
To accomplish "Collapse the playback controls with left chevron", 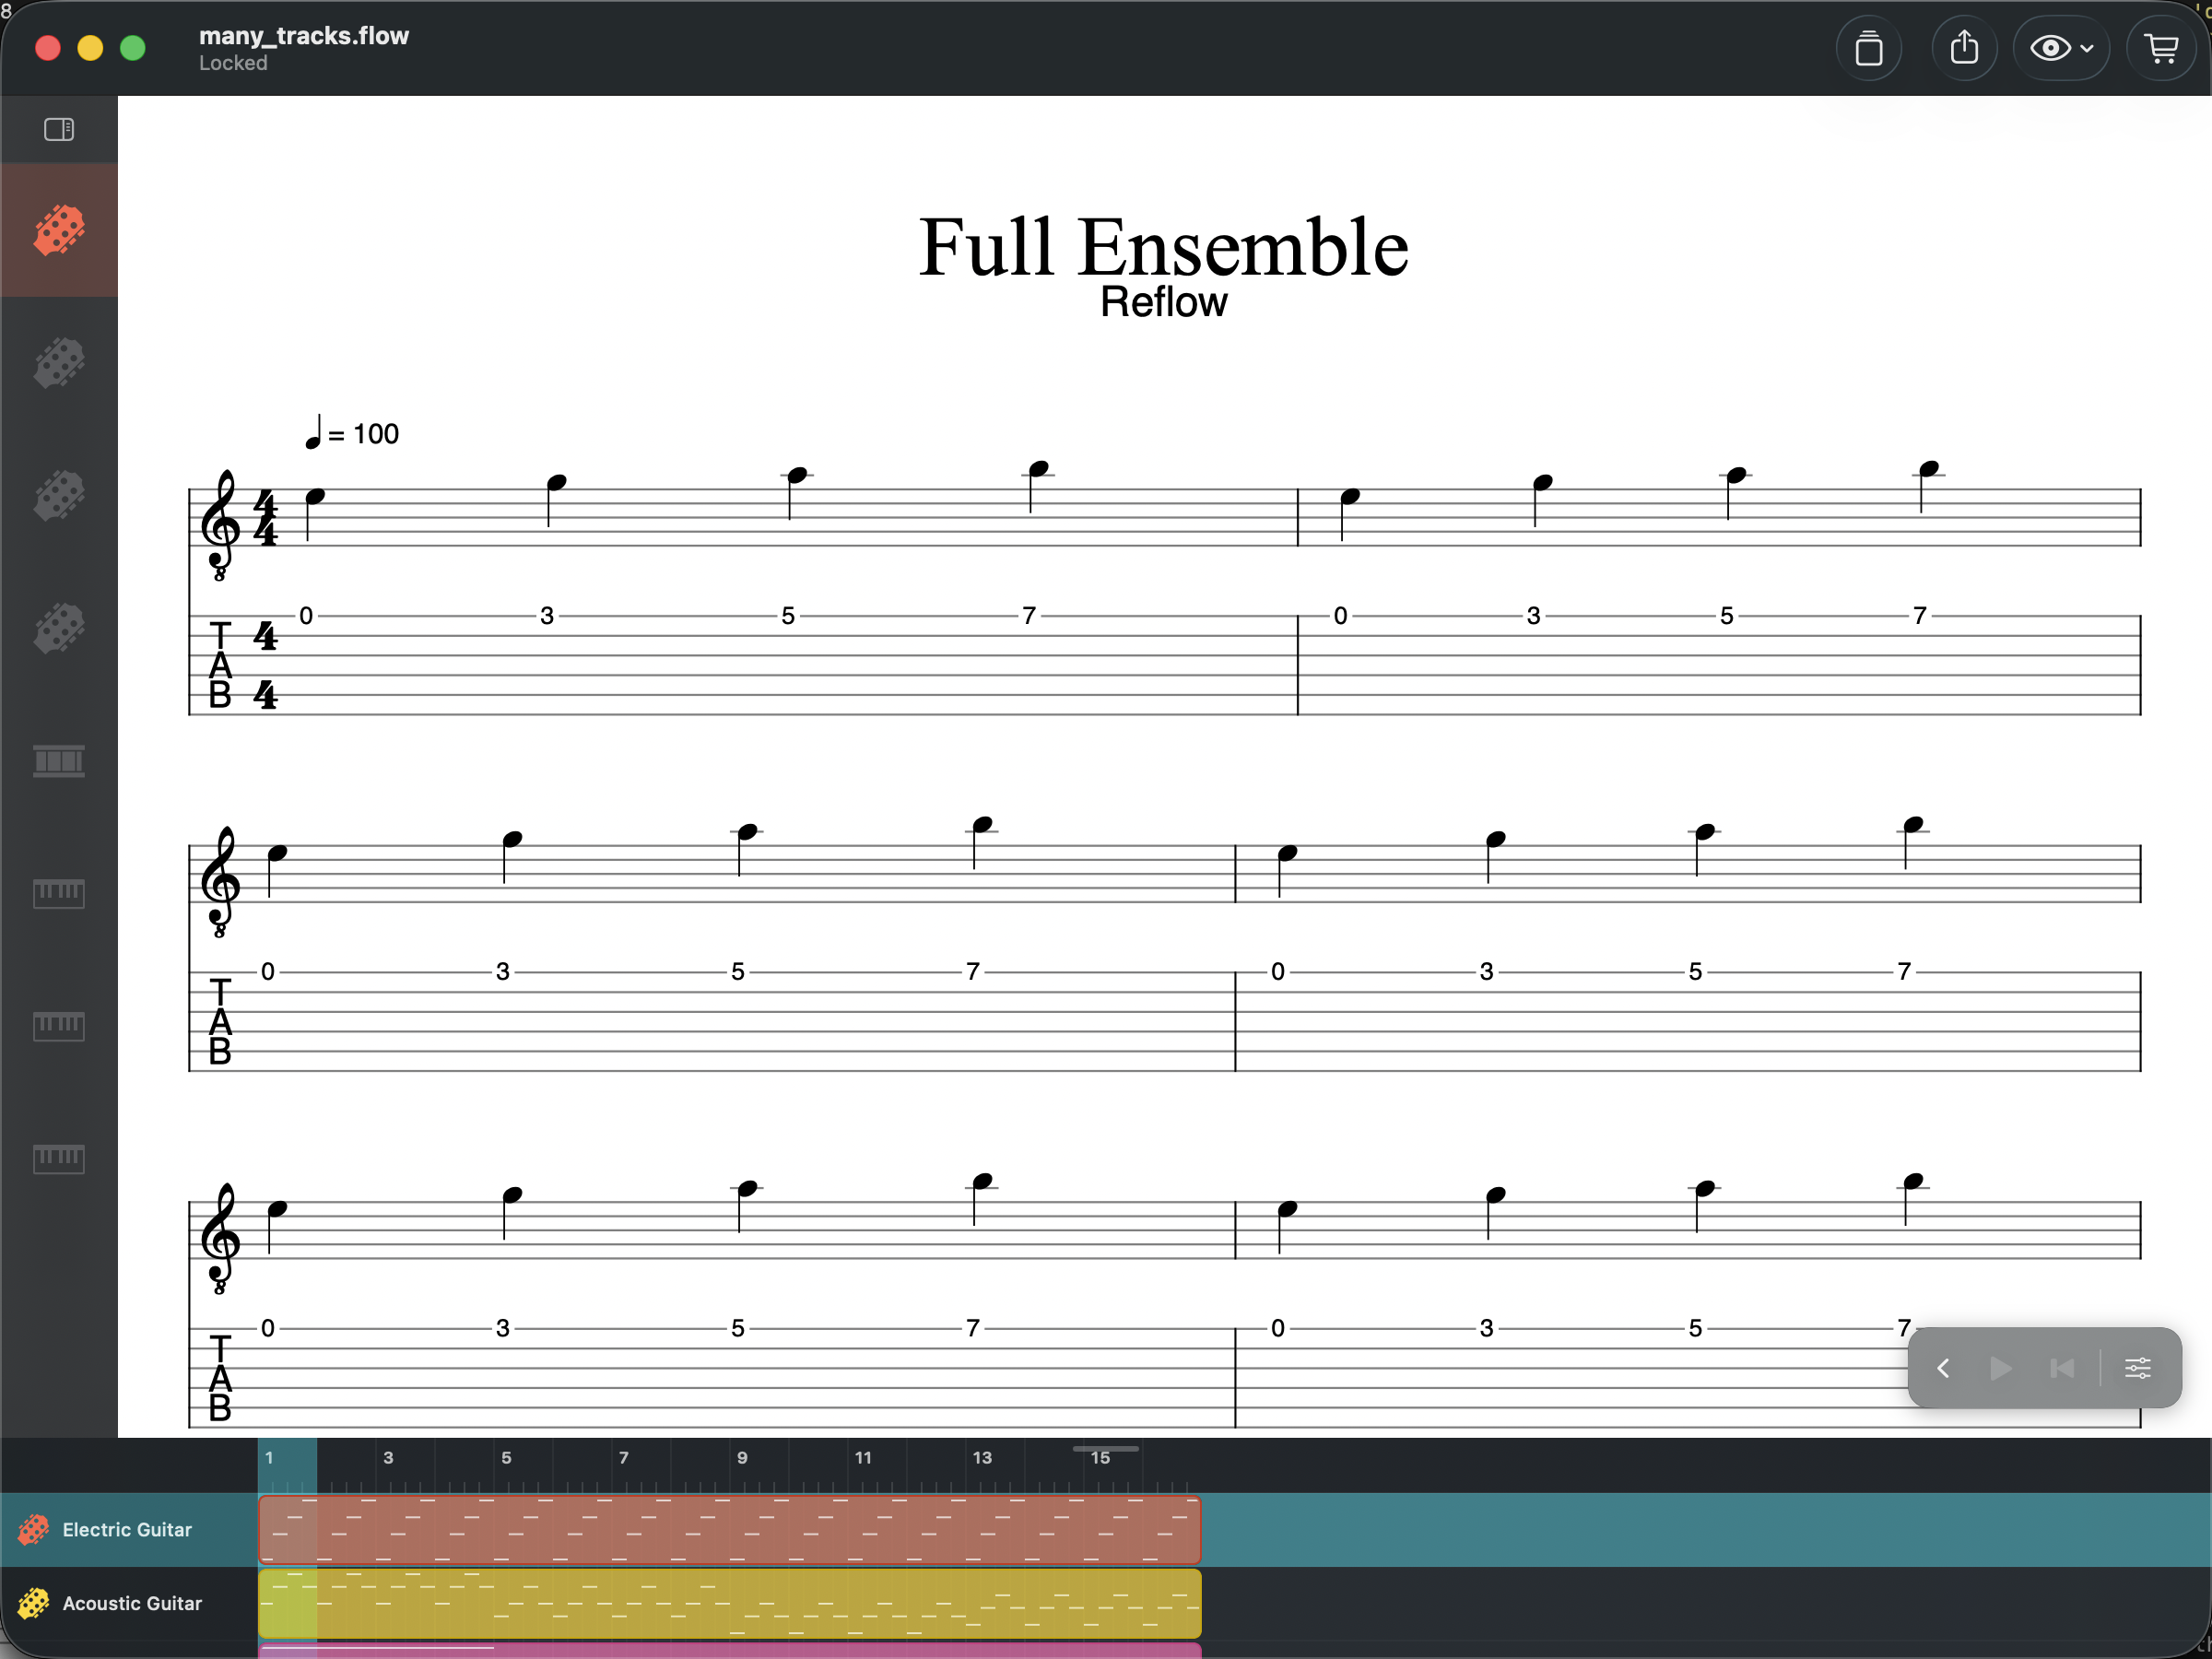I will (1943, 1368).
